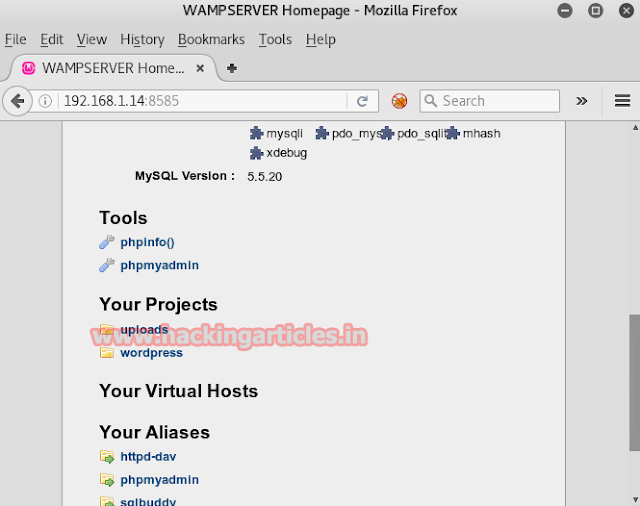Click the pdo_mysql extension puzzle icon

pyautogui.click(x=322, y=133)
